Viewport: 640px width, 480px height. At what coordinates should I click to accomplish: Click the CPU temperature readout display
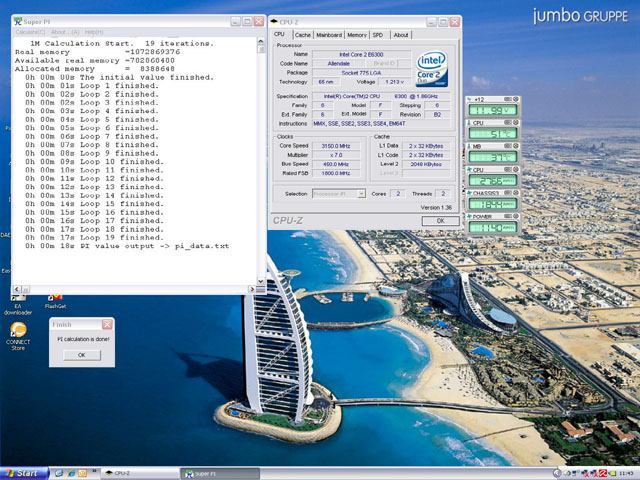click(493, 133)
